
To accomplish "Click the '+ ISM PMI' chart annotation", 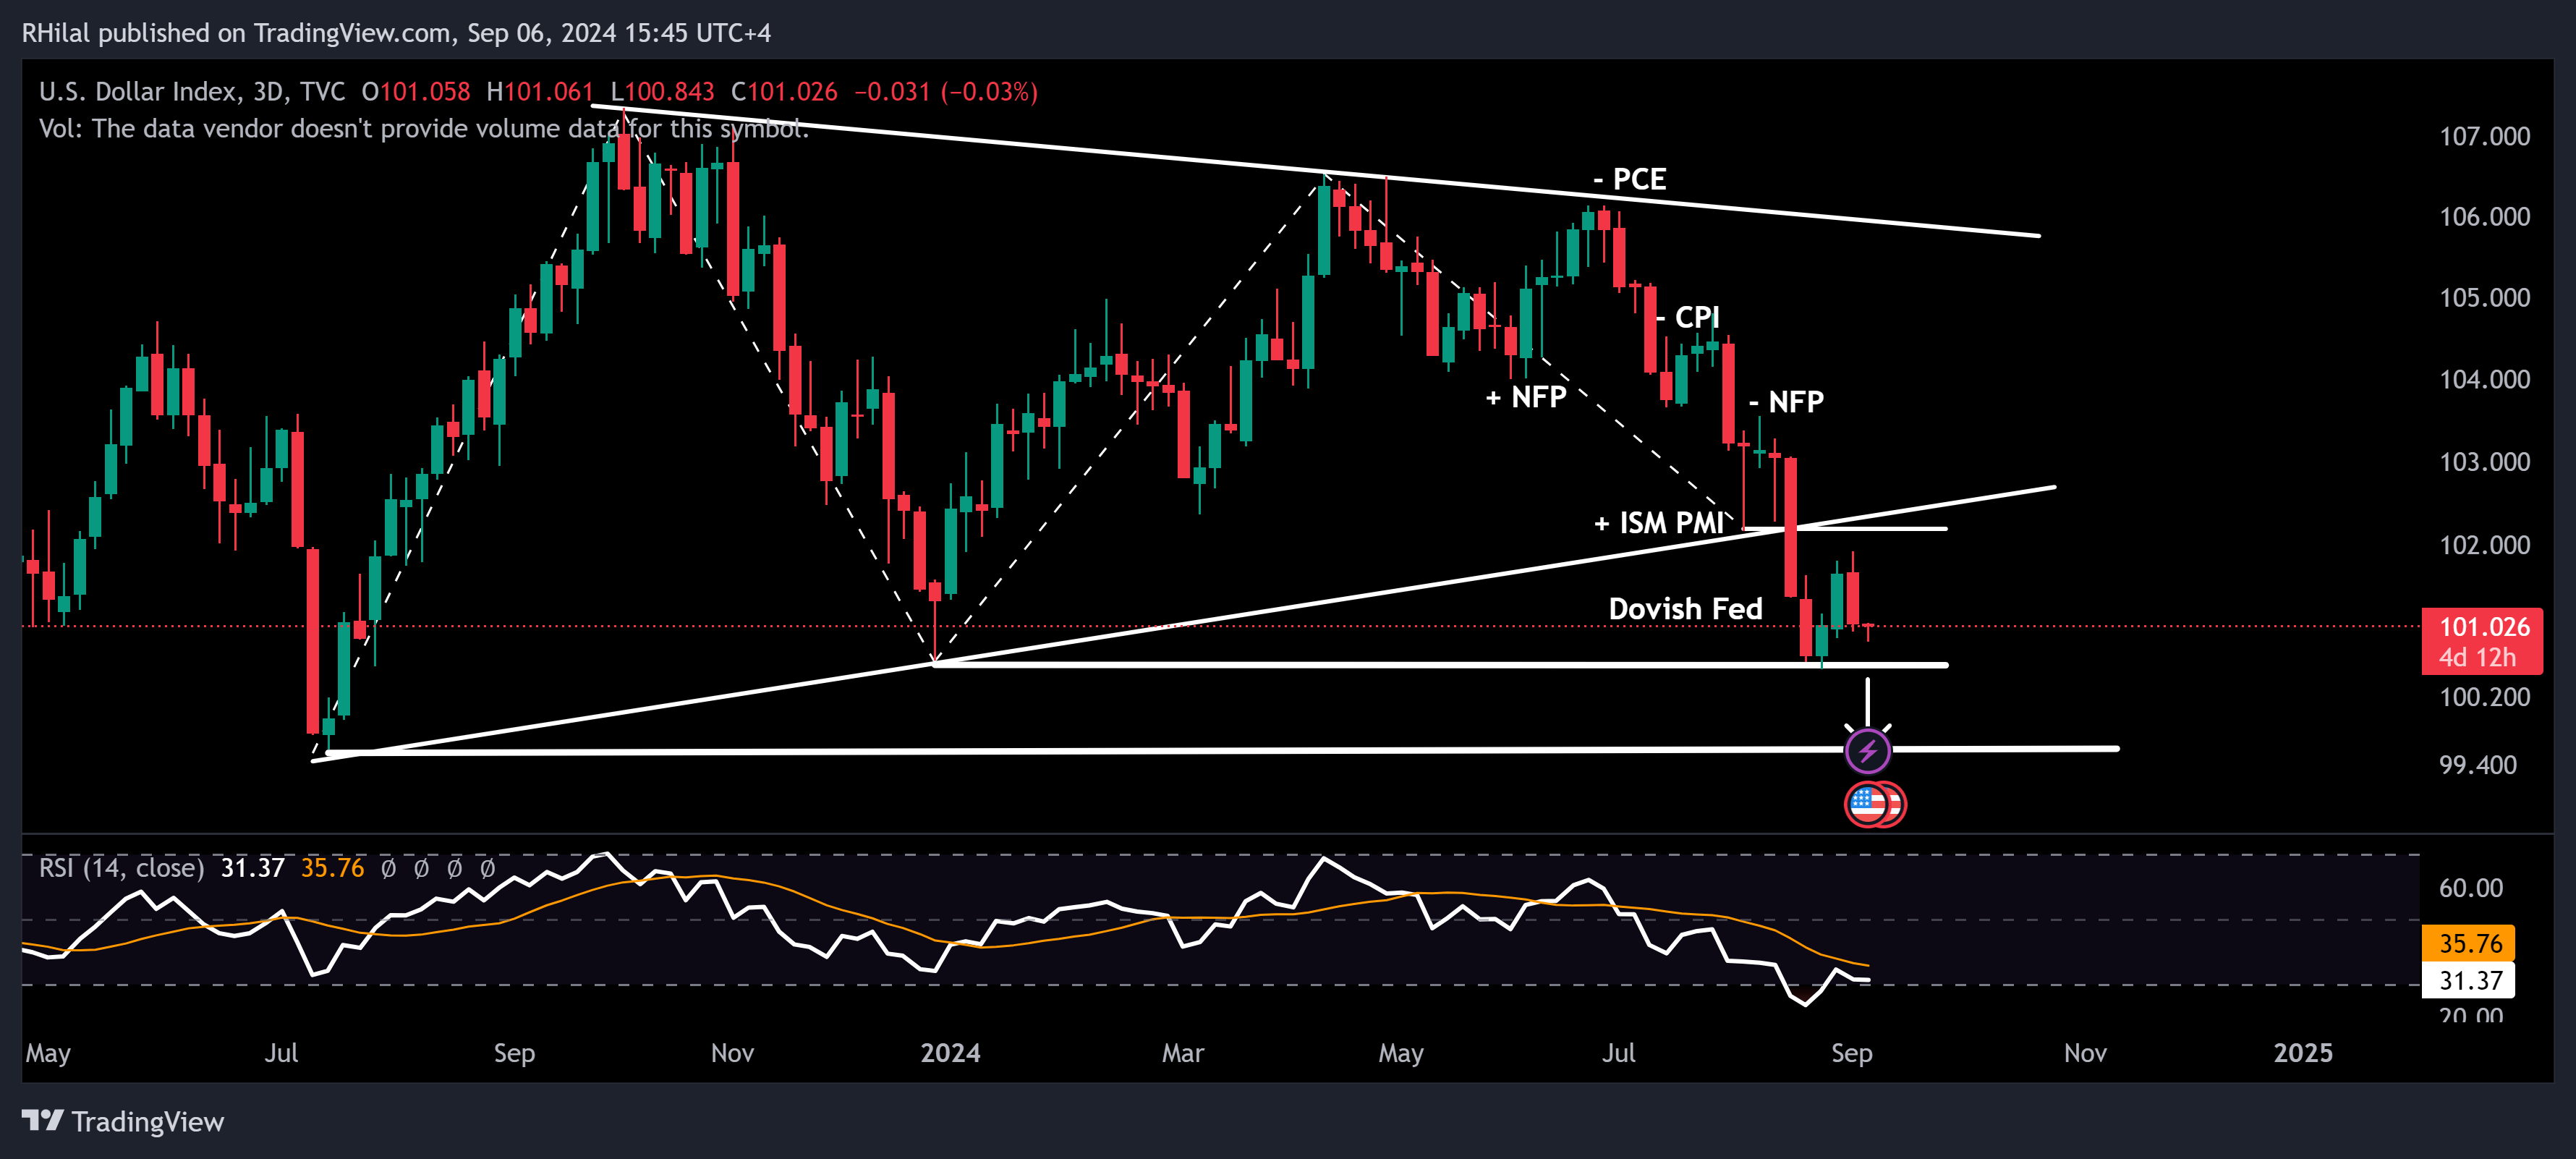I will click(x=1658, y=523).
